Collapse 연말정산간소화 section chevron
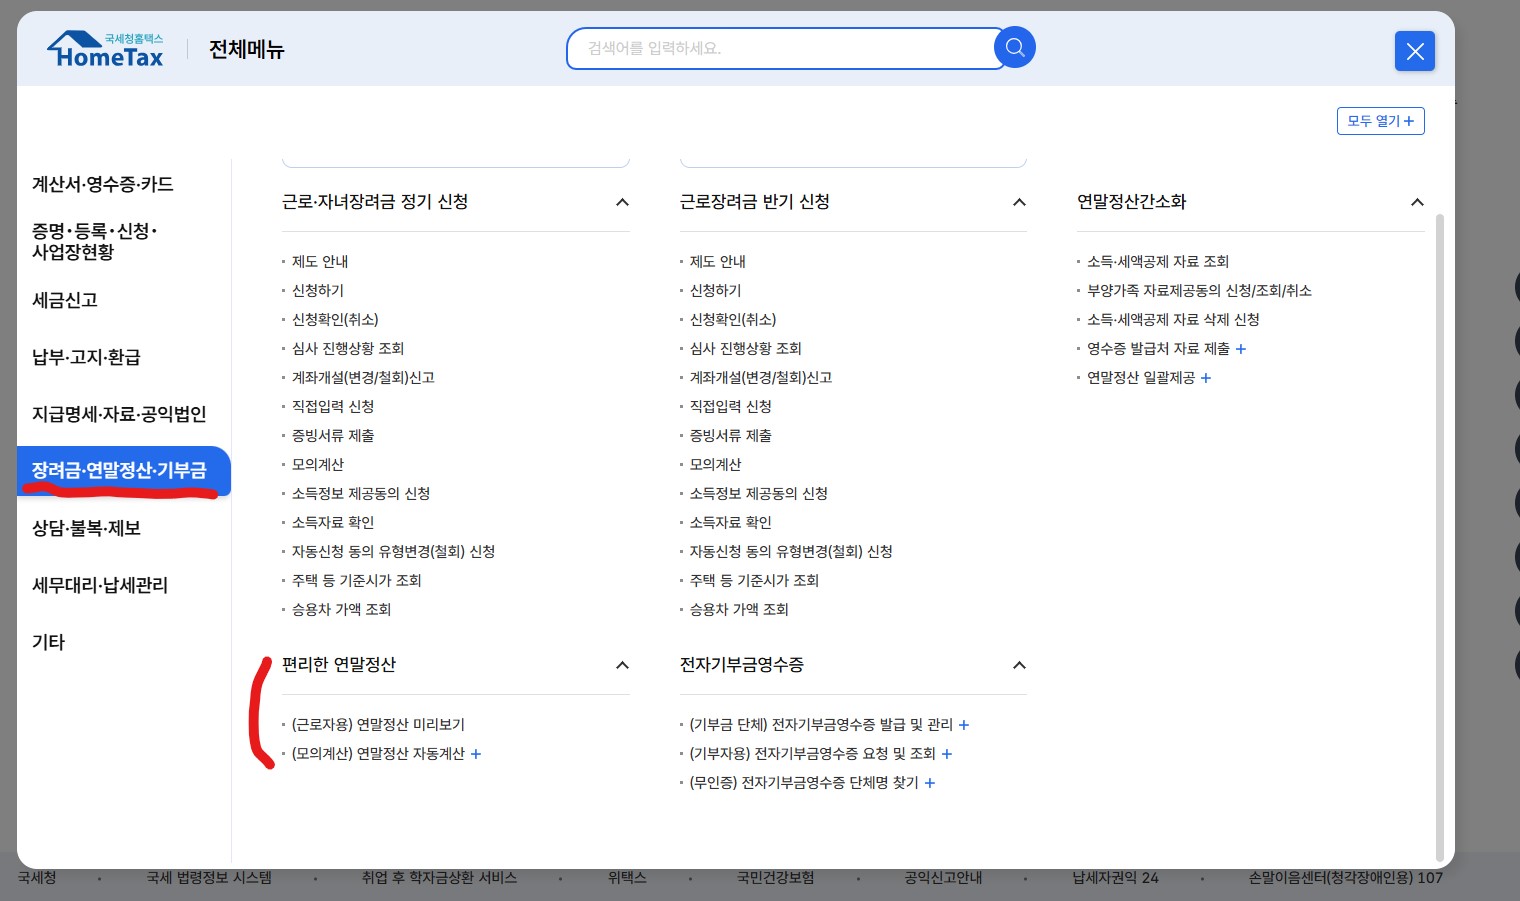Image resolution: width=1520 pixels, height=901 pixels. (1417, 202)
